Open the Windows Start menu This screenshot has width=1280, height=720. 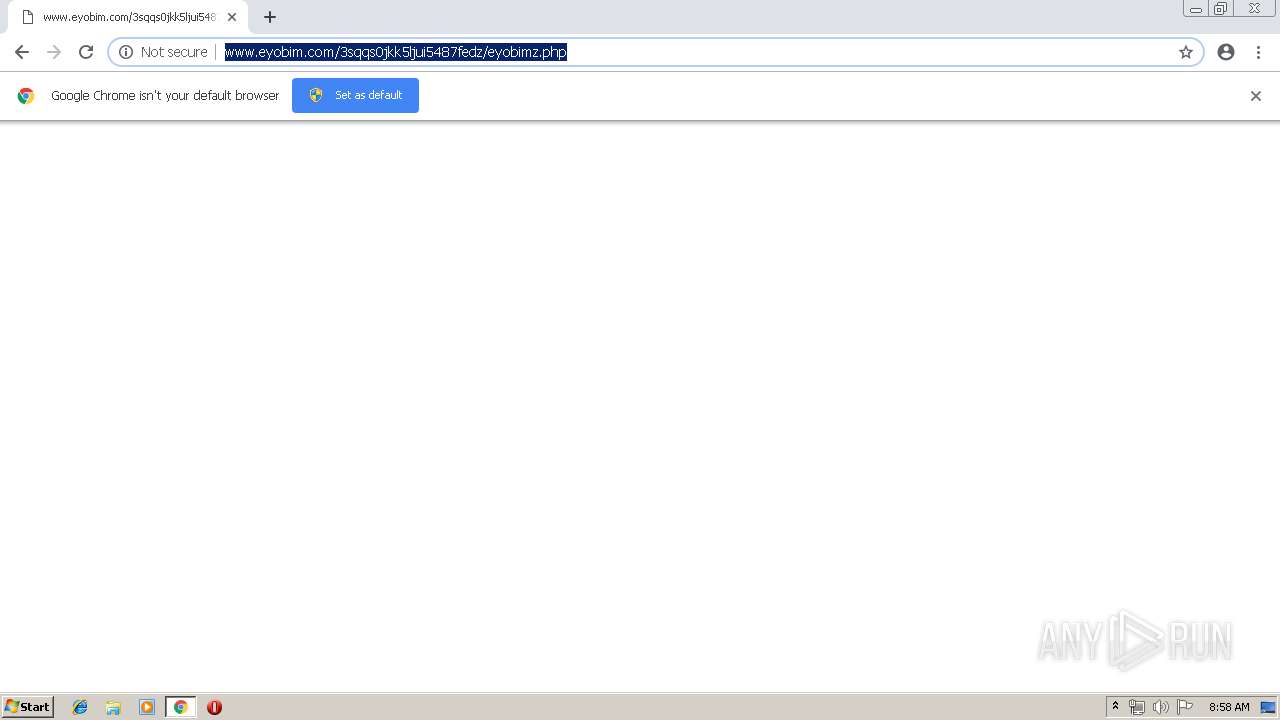(x=28, y=707)
